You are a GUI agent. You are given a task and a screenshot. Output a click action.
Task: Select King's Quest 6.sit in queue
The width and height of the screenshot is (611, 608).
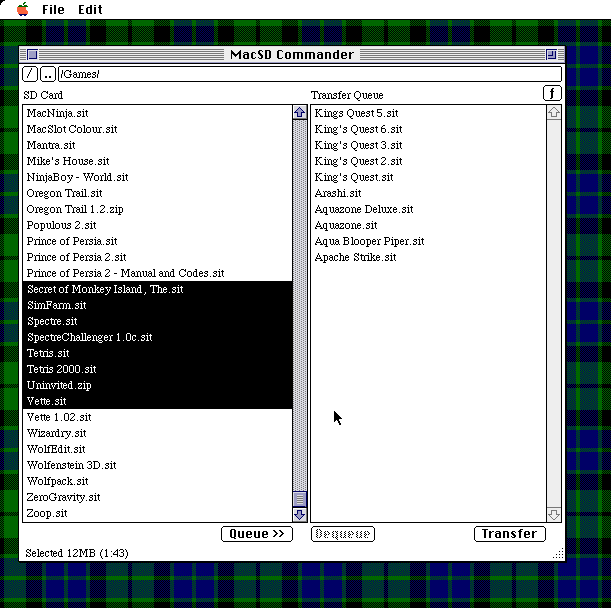[x=429, y=129]
